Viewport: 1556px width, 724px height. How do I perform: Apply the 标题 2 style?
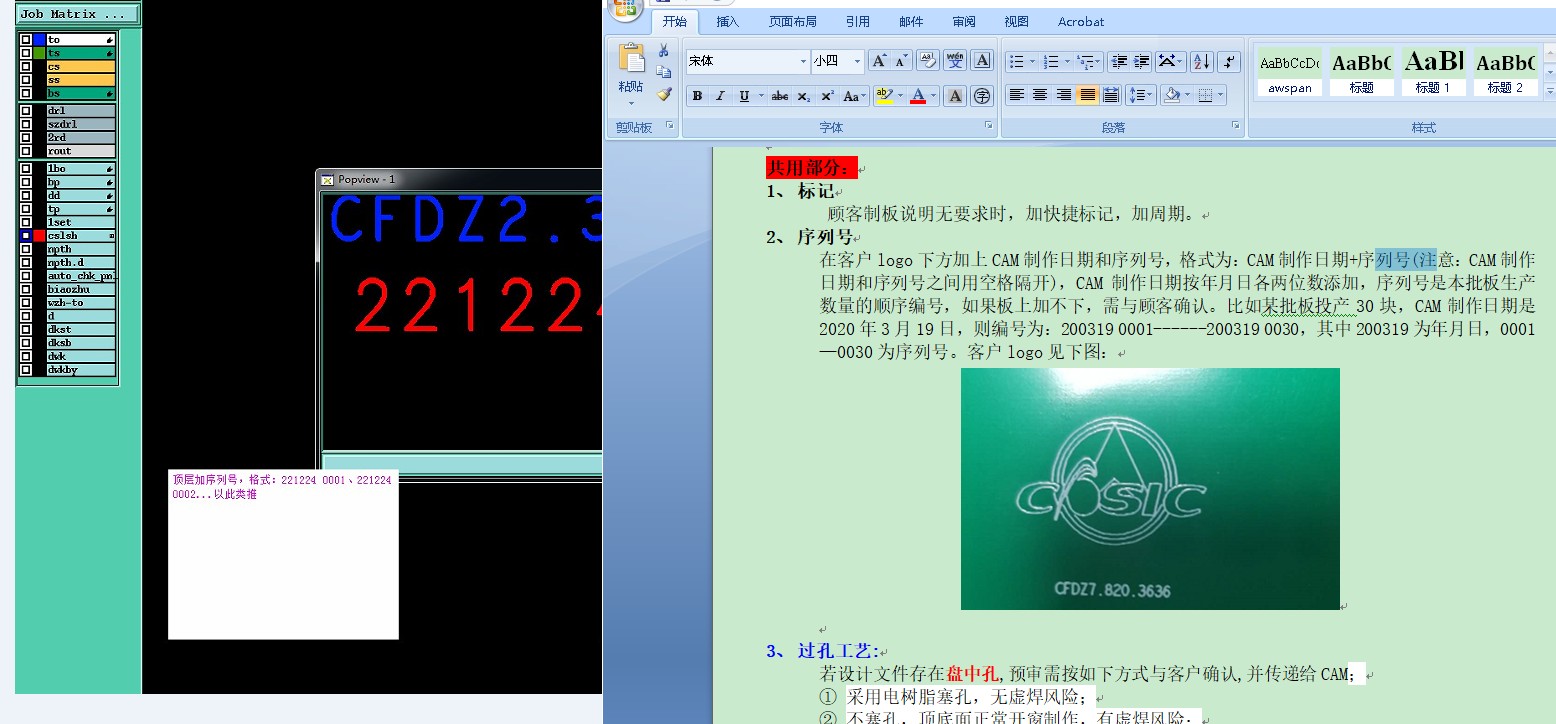pos(1505,71)
